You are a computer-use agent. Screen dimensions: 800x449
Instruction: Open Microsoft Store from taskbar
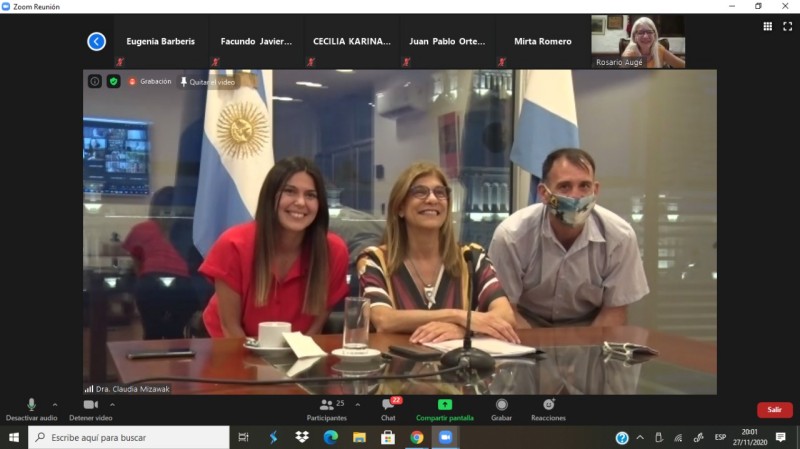pyautogui.click(x=388, y=437)
